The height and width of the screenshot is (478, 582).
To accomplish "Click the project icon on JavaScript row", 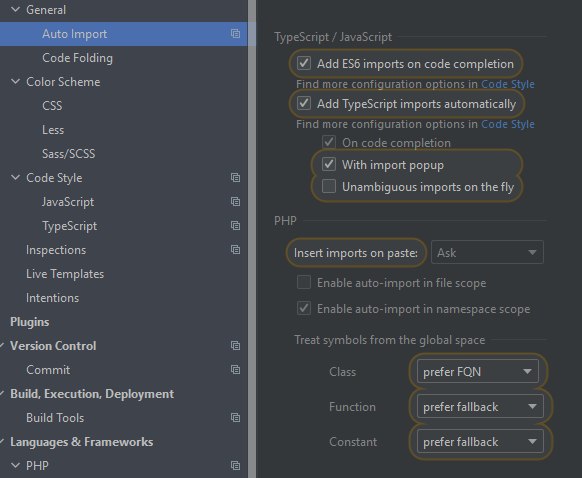I will tap(235, 202).
